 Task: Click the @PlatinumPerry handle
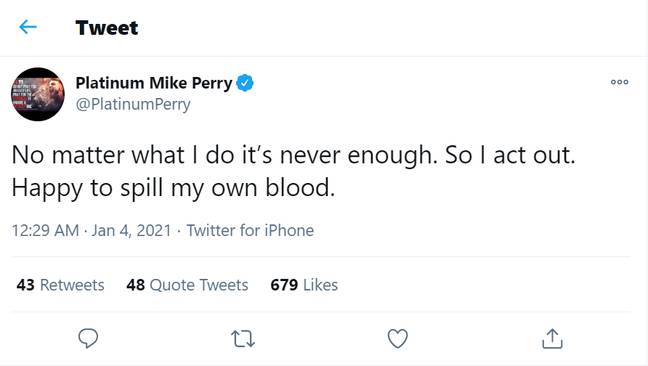133,104
